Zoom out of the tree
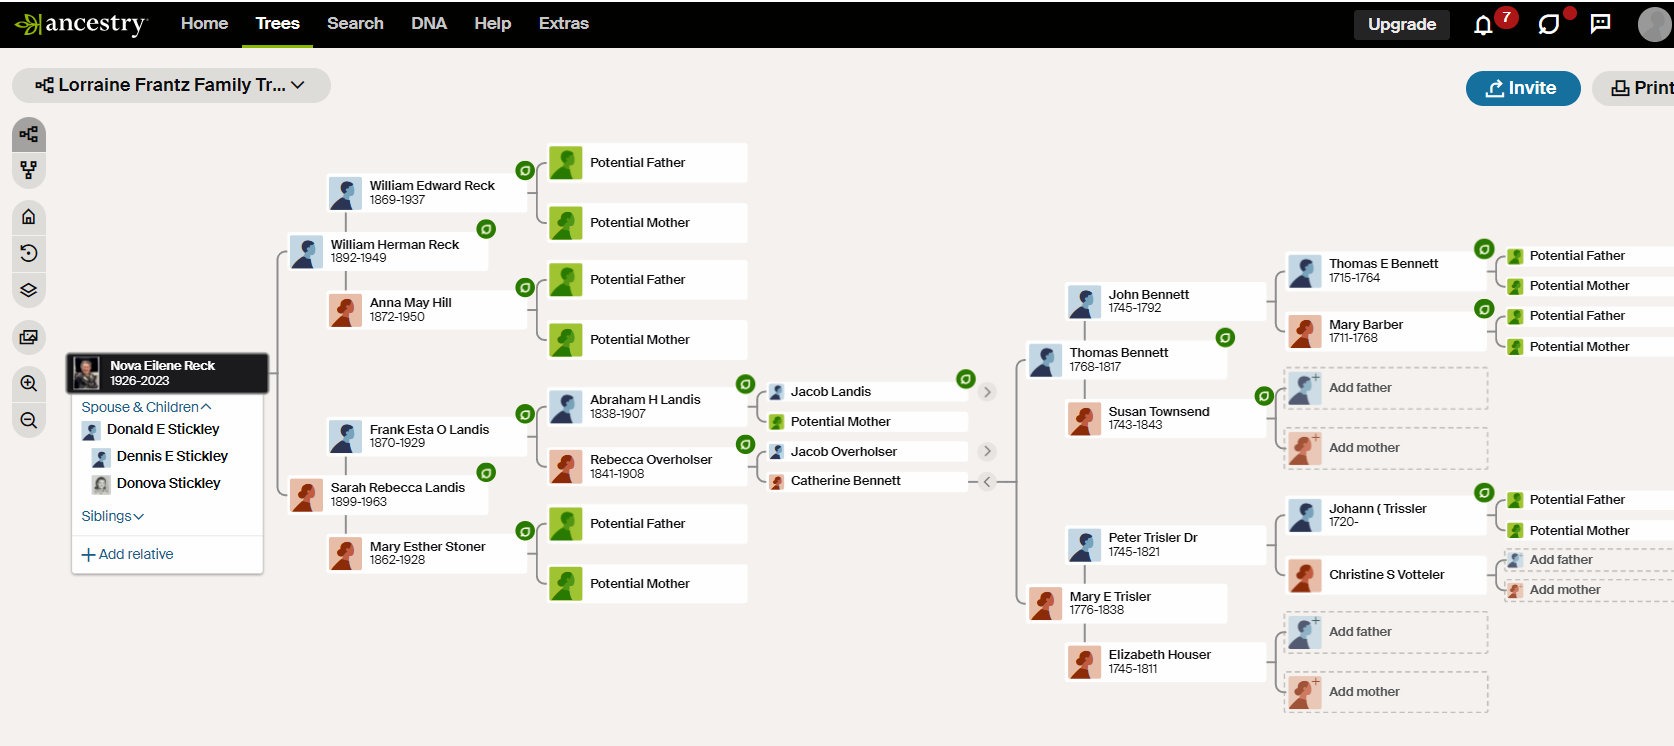Screen dimensions: 1674x746 click(29, 420)
